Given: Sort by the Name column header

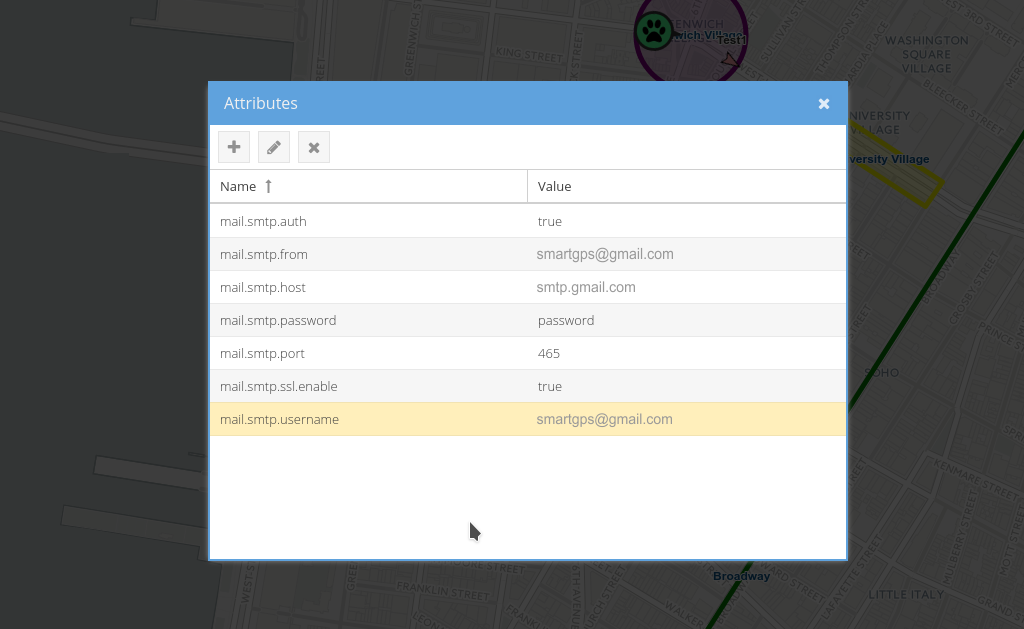Looking at the screenshot, I should click(x=238, y=186).
